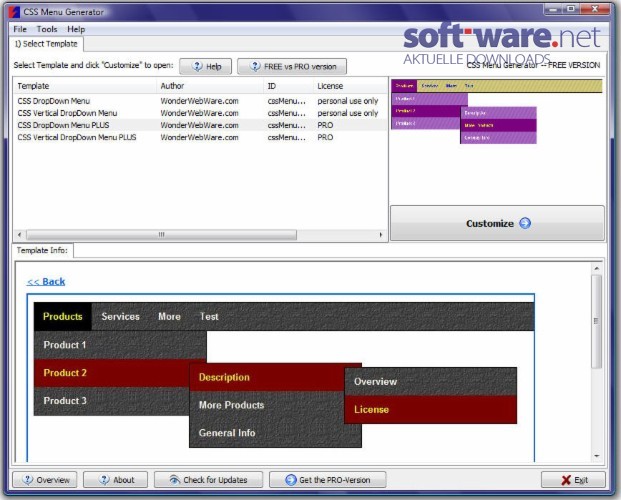
Task: Select CSS Vertical DropDown Menu PLUS row
Action: (200, 137)
